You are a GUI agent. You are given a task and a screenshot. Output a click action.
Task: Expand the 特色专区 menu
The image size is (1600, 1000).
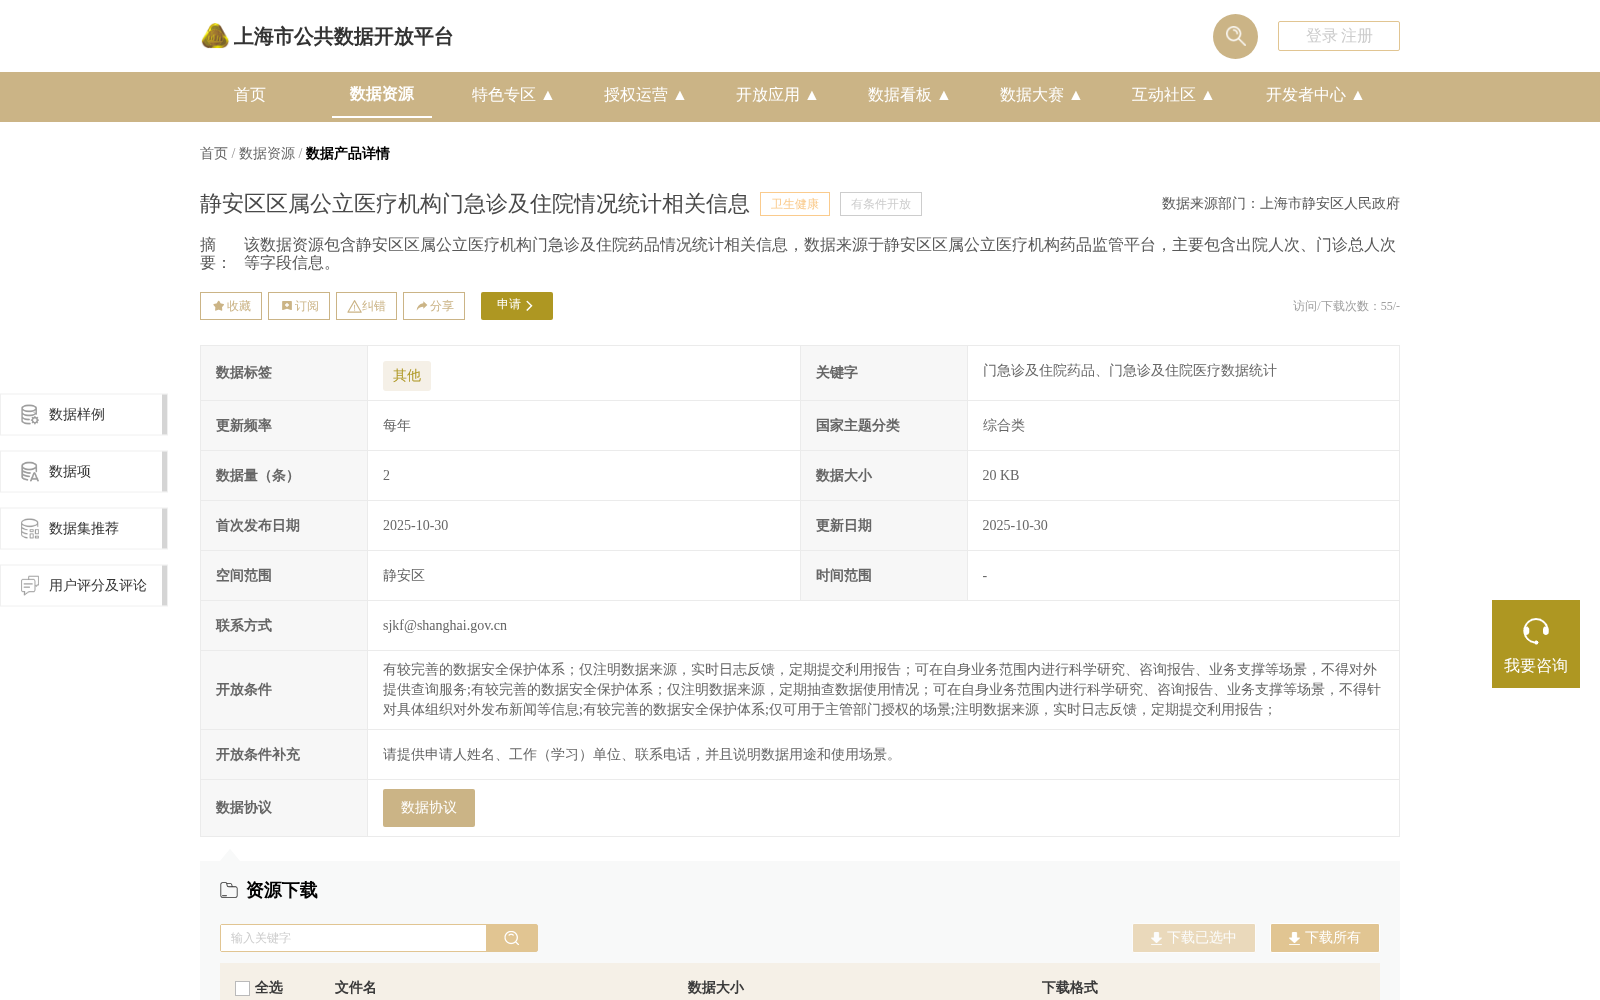point(513,95)
